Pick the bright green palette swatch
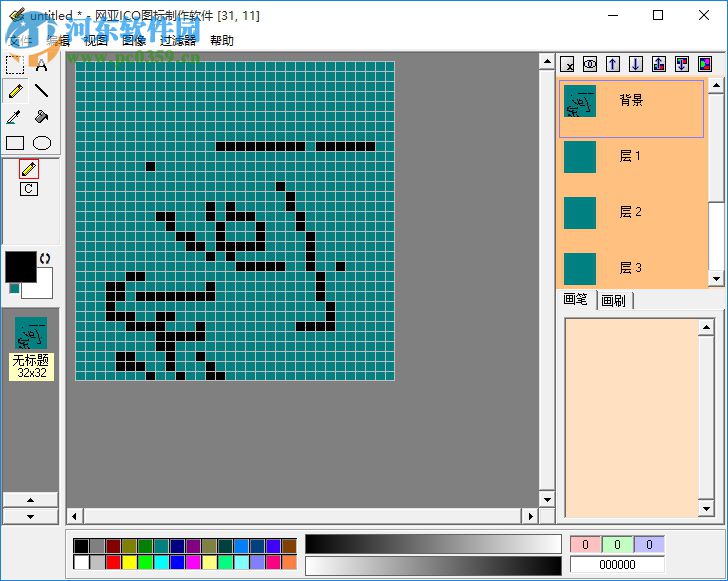This screenshot has width=728, height=581. point(145,562)
